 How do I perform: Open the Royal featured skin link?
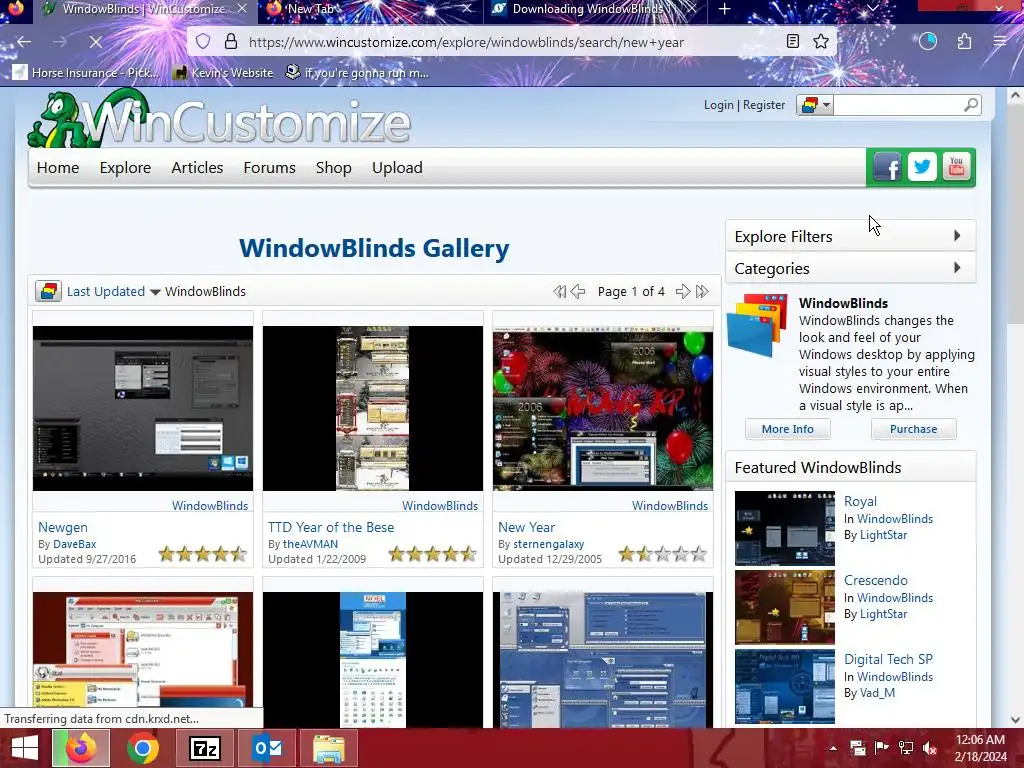tap(860, 502)
